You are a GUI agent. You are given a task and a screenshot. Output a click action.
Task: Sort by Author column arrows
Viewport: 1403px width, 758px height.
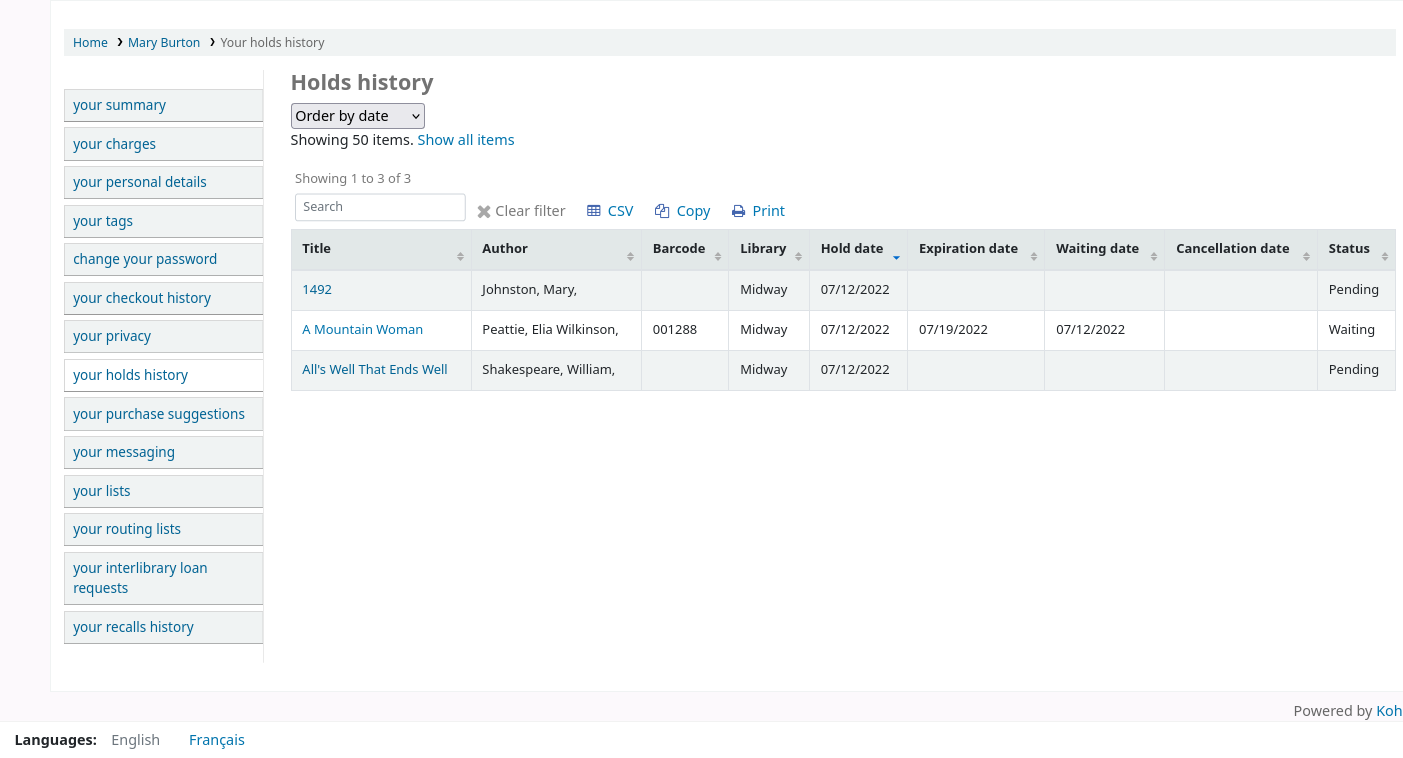click(x=630, y=257)
